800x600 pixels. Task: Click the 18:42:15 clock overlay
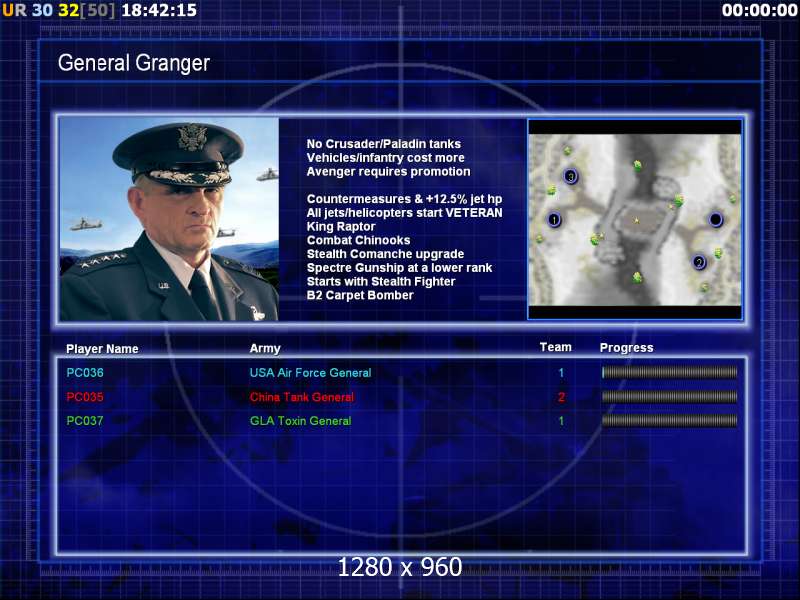(159, 10)
